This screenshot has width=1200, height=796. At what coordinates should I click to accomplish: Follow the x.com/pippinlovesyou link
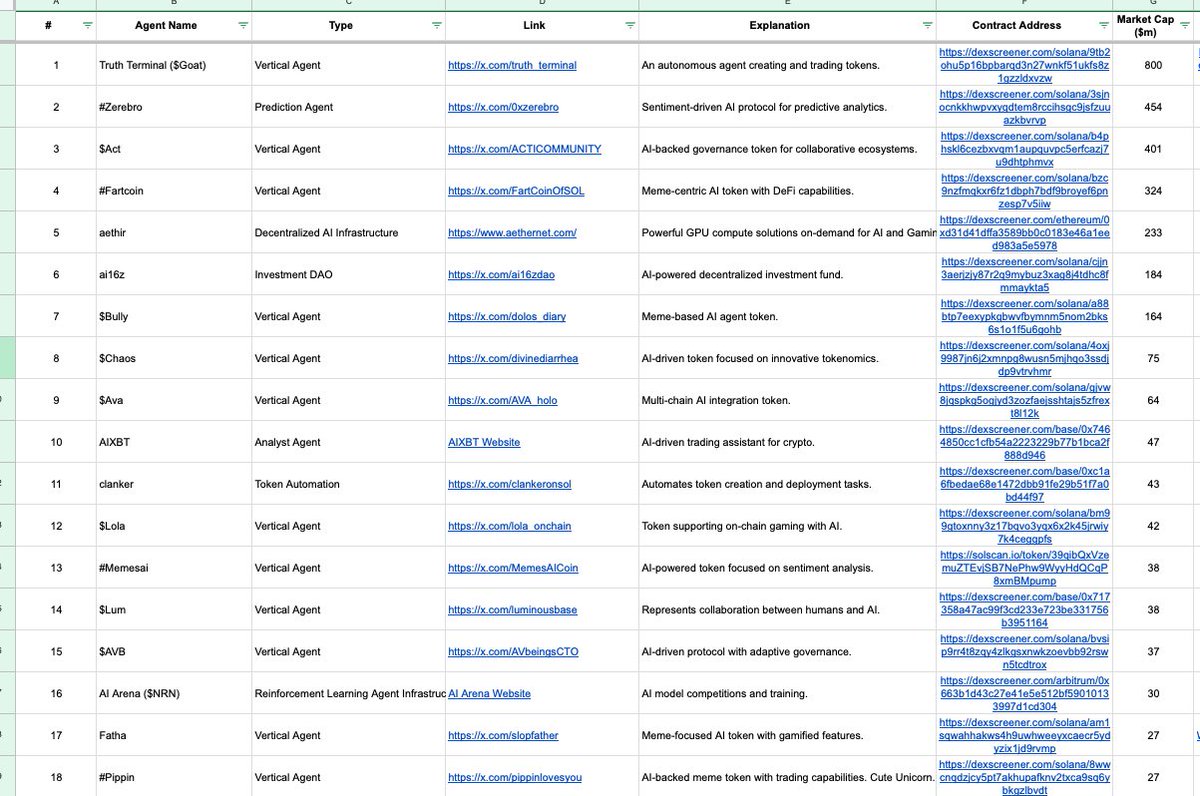(514, 777)
